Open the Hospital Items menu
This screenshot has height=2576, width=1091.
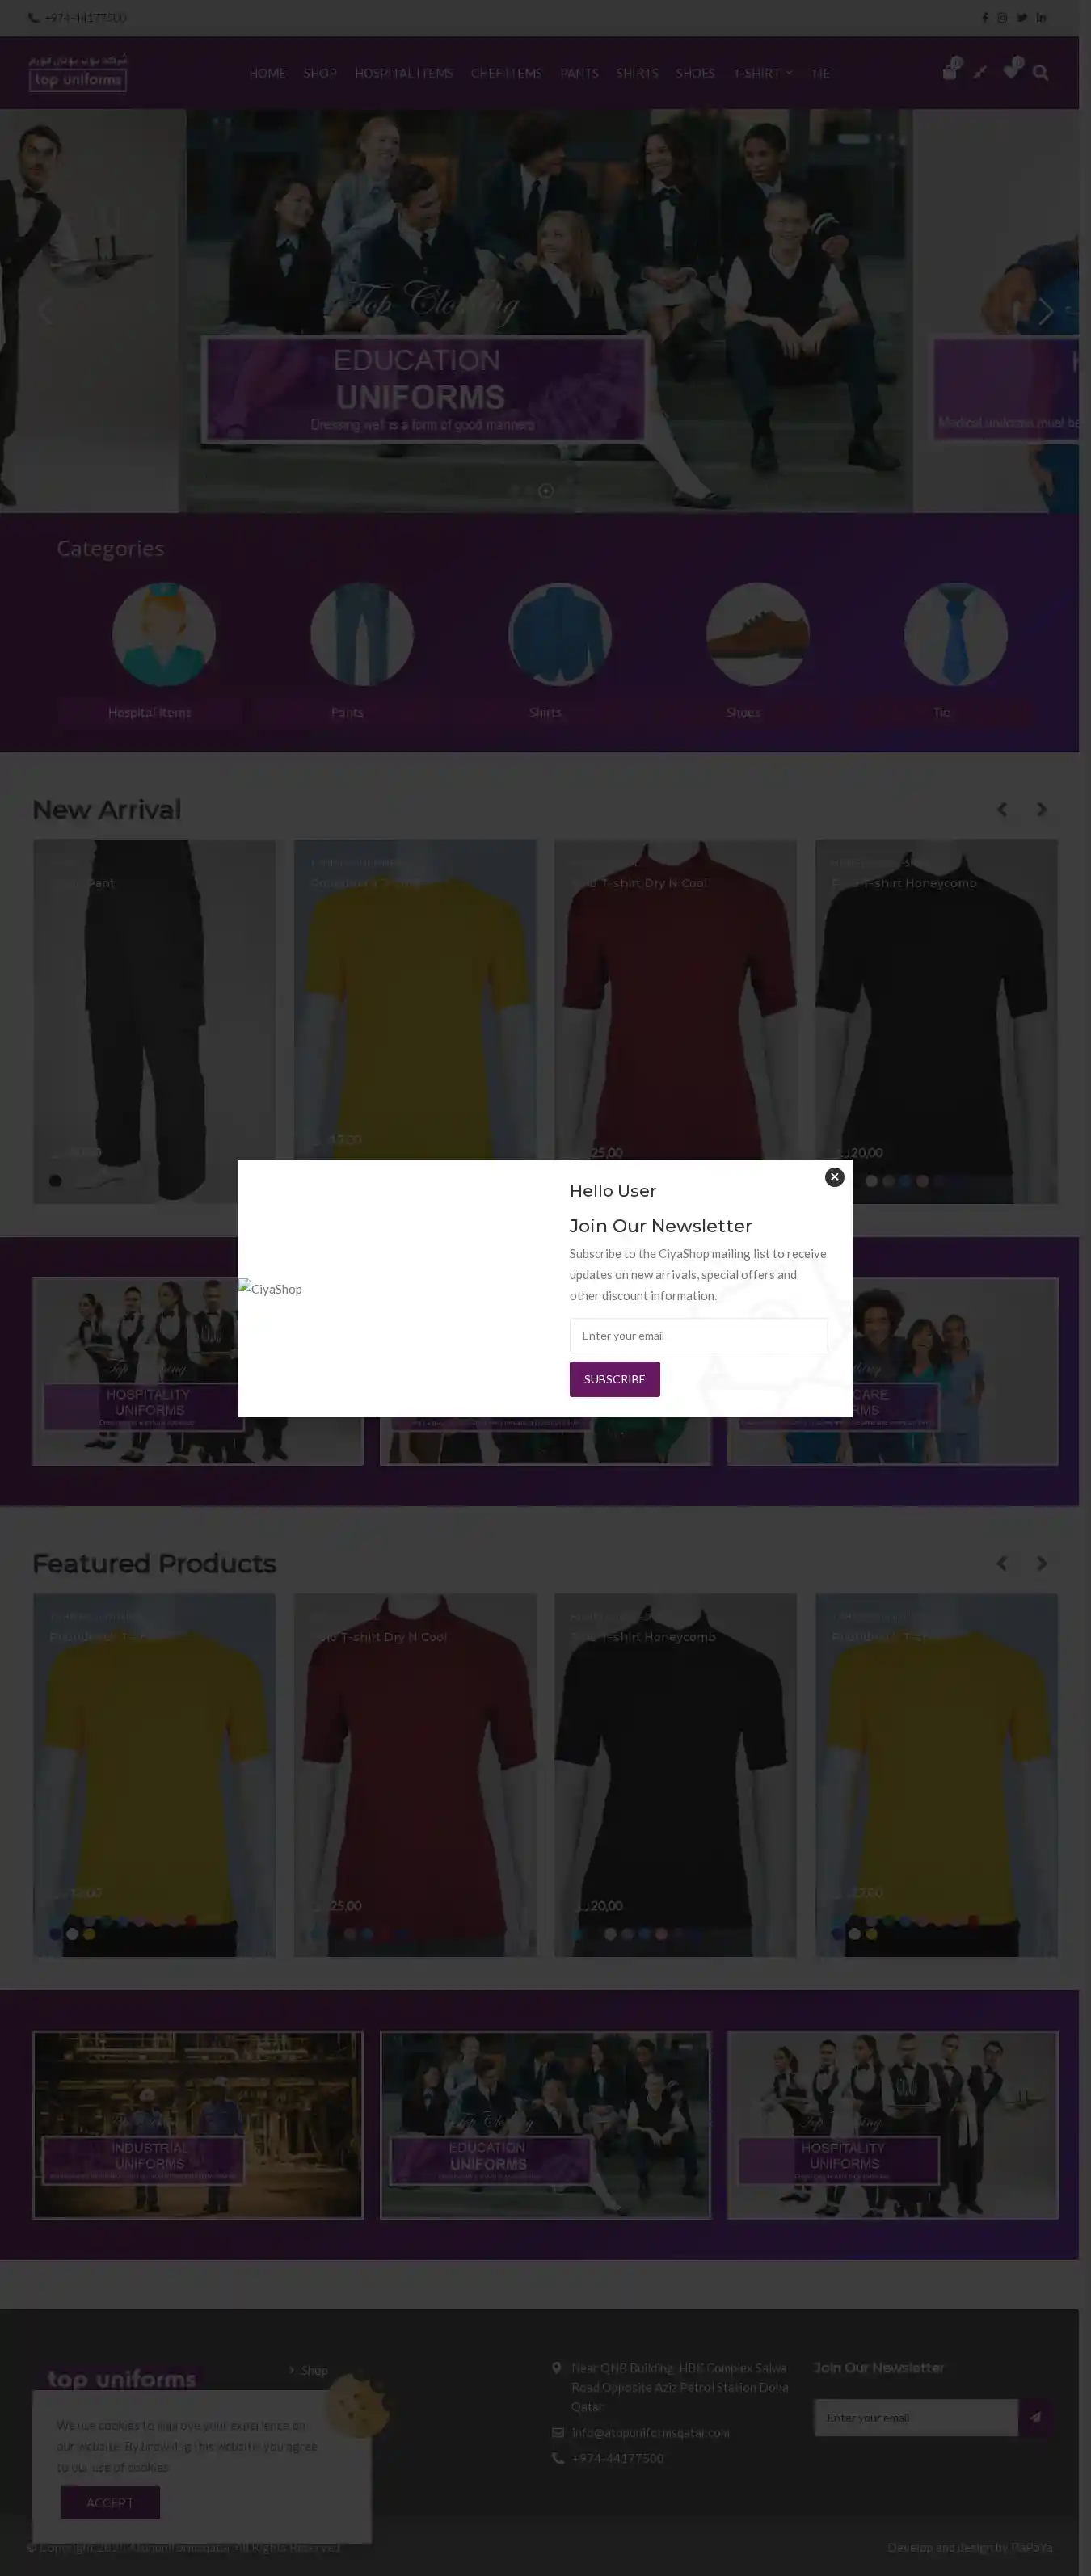point(403,73)
